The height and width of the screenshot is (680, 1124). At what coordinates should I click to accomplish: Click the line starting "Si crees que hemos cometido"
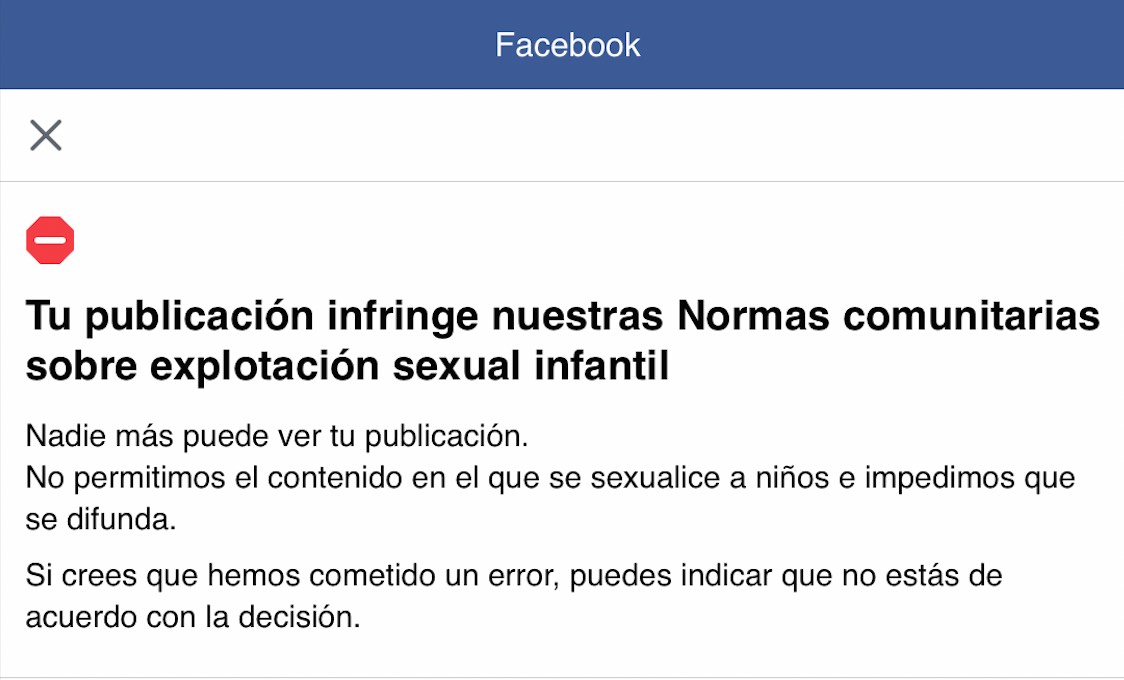tap(514, 576)
